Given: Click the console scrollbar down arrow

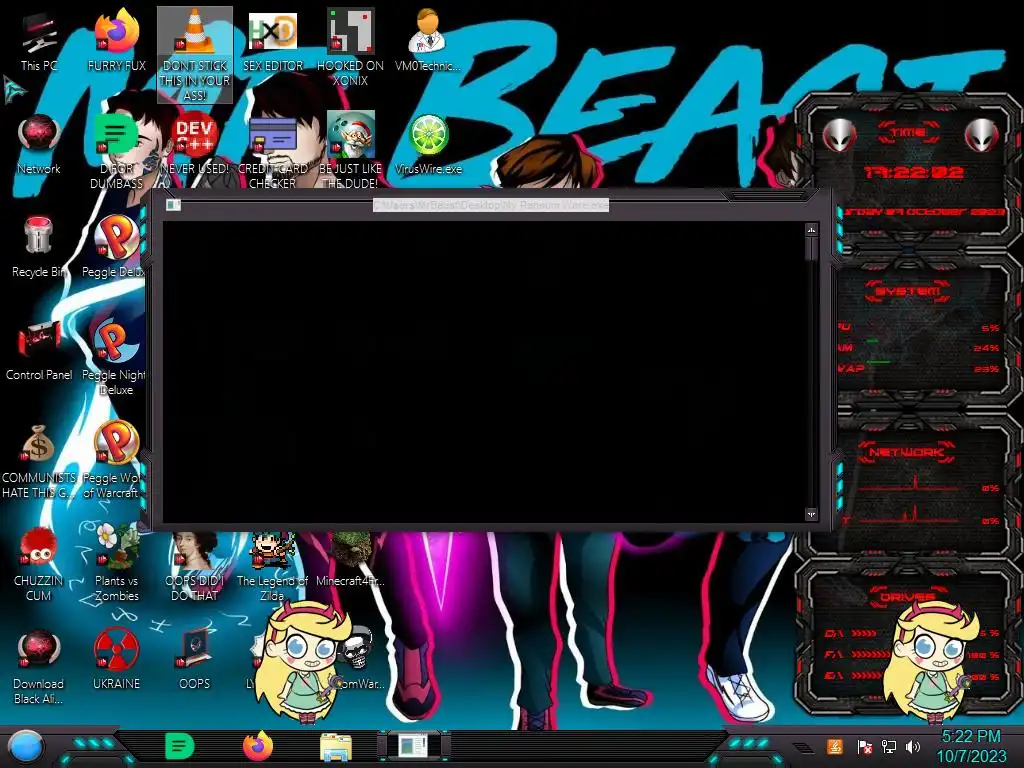Looking at the screenshot, I should tap(811, 515).
